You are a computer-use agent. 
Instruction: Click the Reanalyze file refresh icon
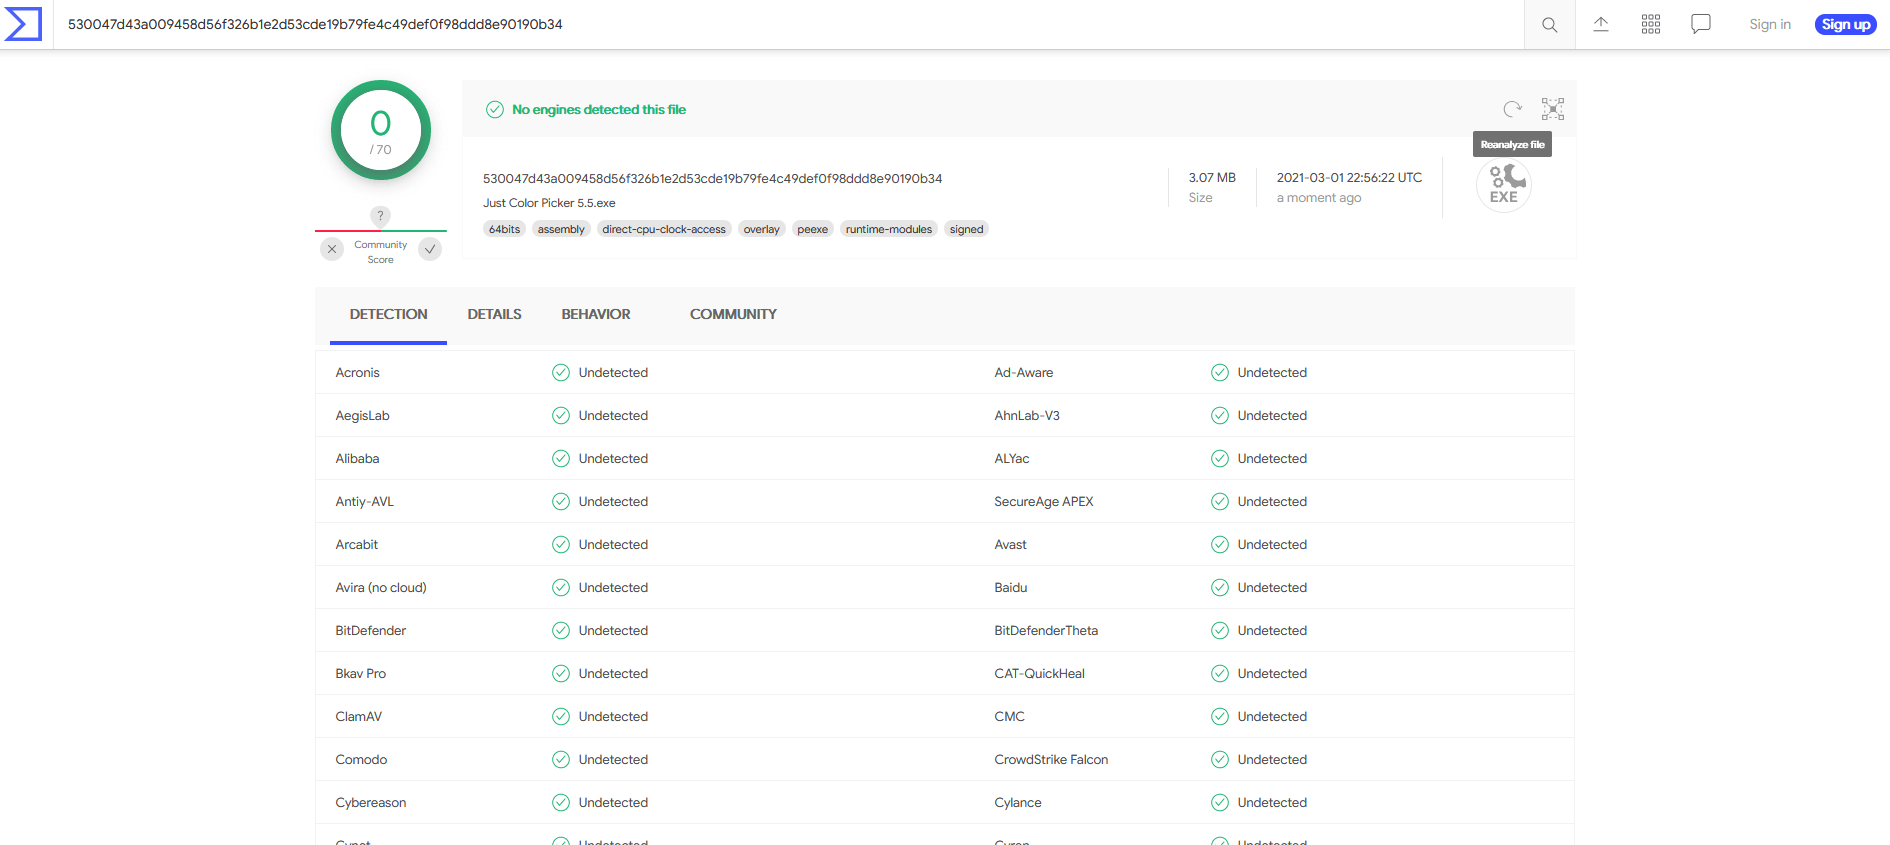coord(1512,109)
